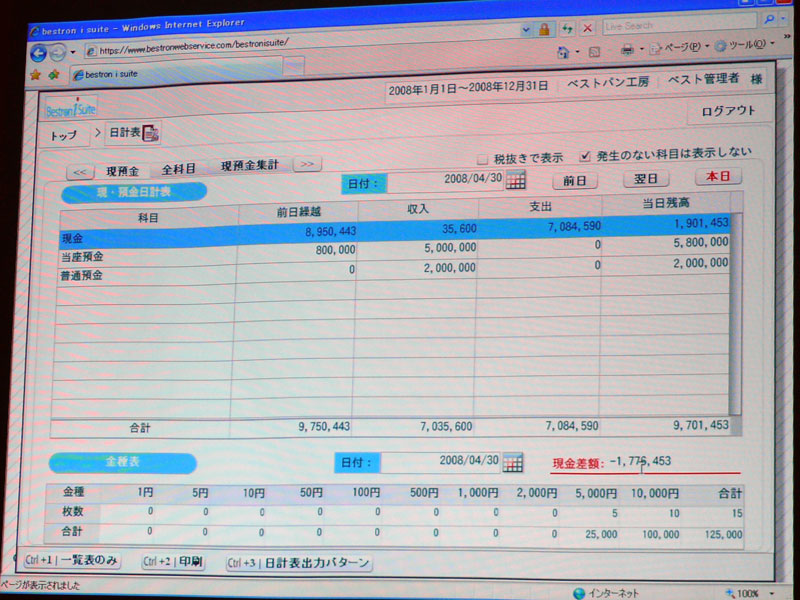The width and height of the screenshot is (800, 600).
Task: Open the print options dropdown arrow
Action: [x=641, y=49]
